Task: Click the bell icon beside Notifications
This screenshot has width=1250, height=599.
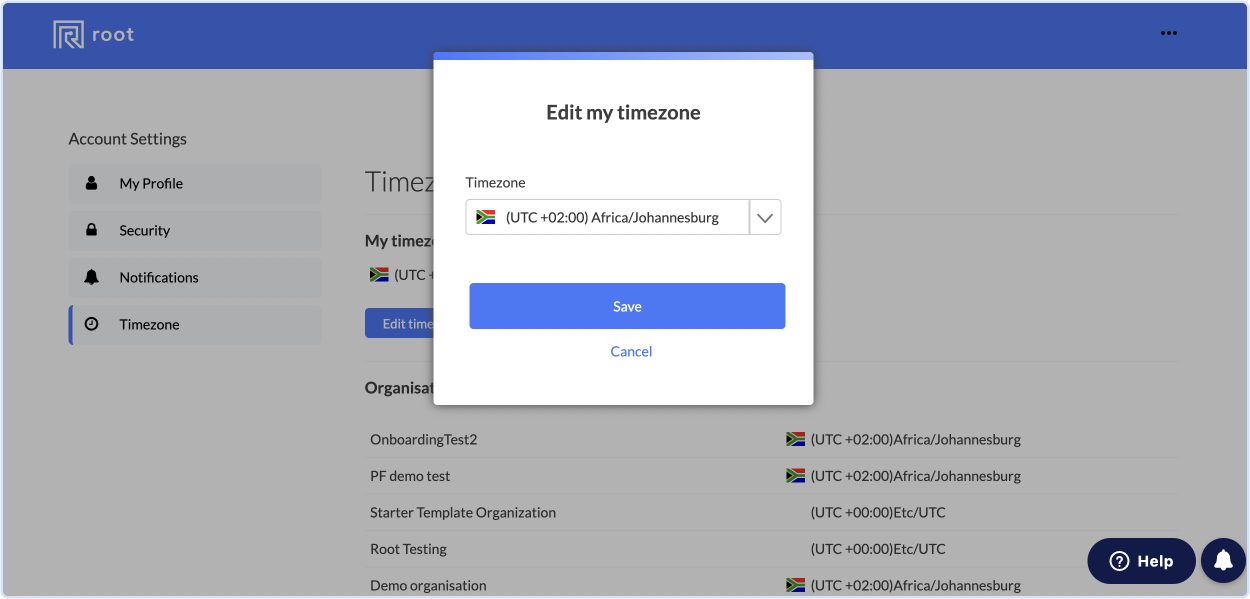Action: click(92, 277)
